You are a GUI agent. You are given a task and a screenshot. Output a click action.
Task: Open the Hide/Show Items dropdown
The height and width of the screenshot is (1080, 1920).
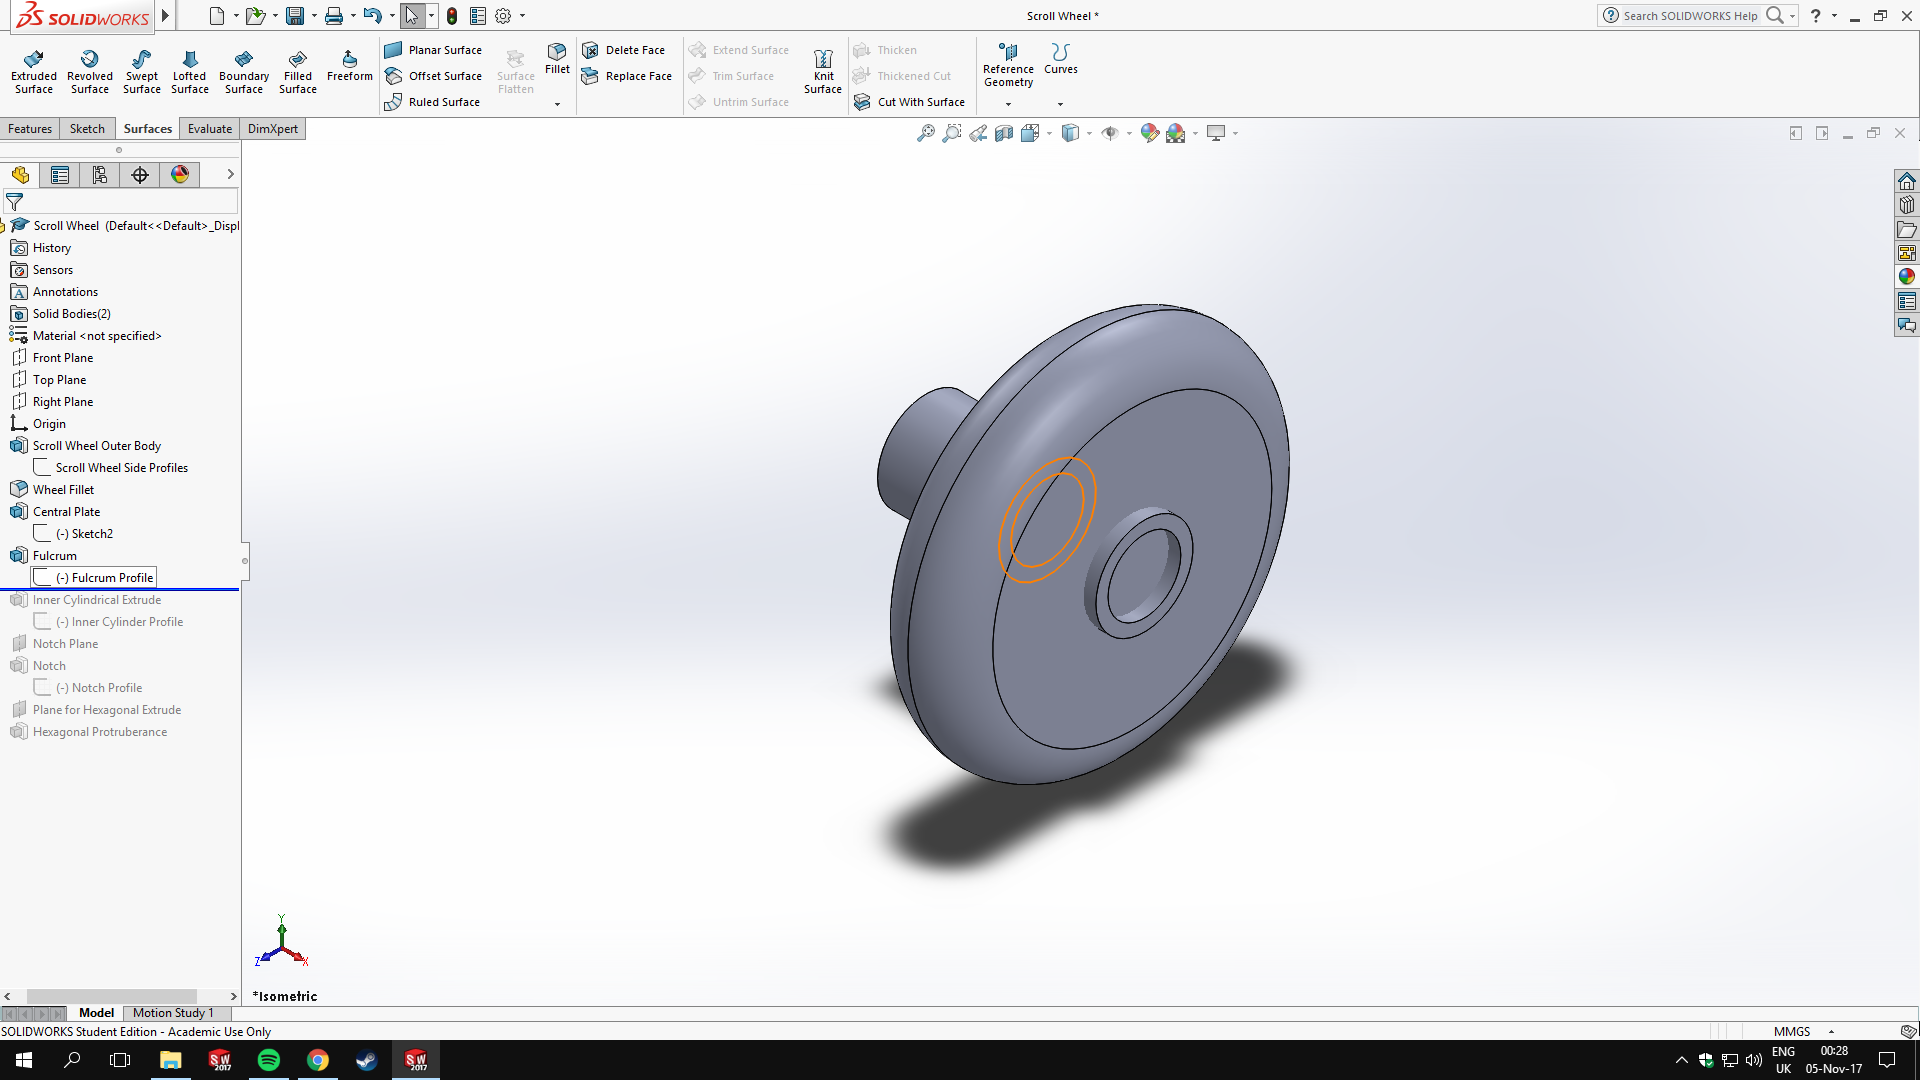pyautogui.click(x=1129, y=133)
